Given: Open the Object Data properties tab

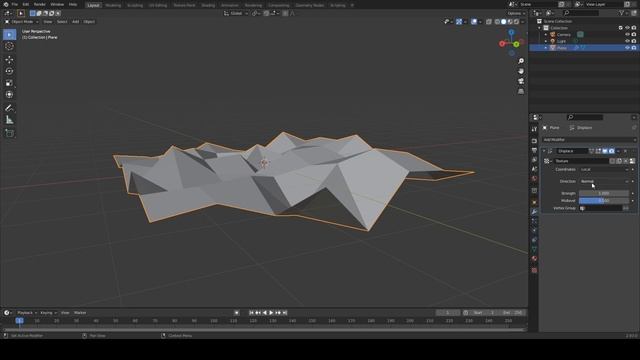Looking at the screenshot, I should [534, 249].
